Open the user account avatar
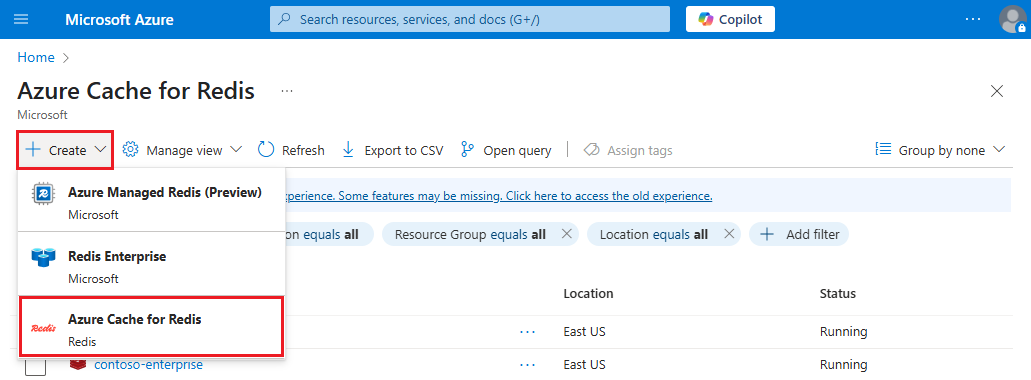The image size is (1031, 380). coord(1012,19)
